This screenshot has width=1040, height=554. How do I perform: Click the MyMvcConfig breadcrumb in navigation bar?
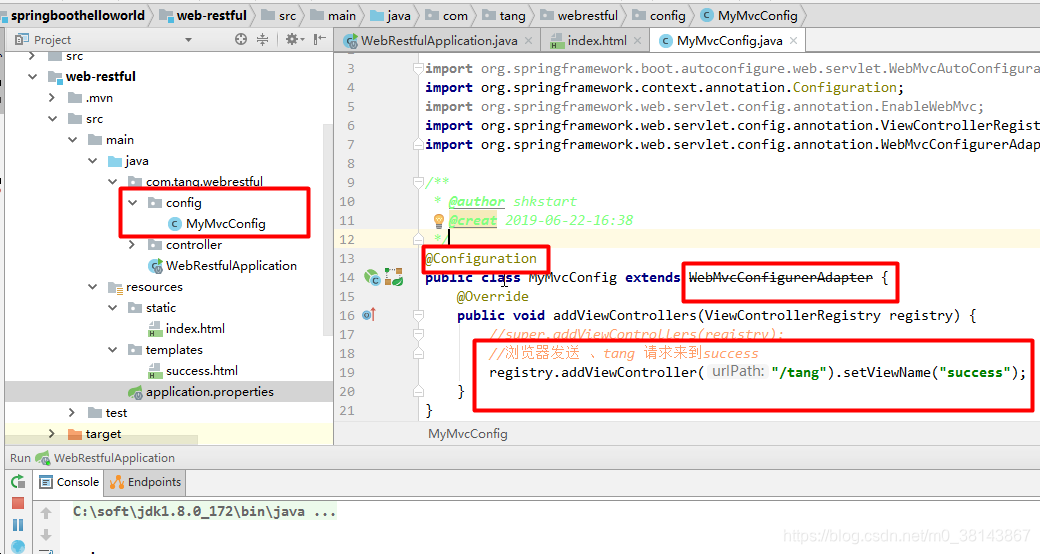coord(757,15)
